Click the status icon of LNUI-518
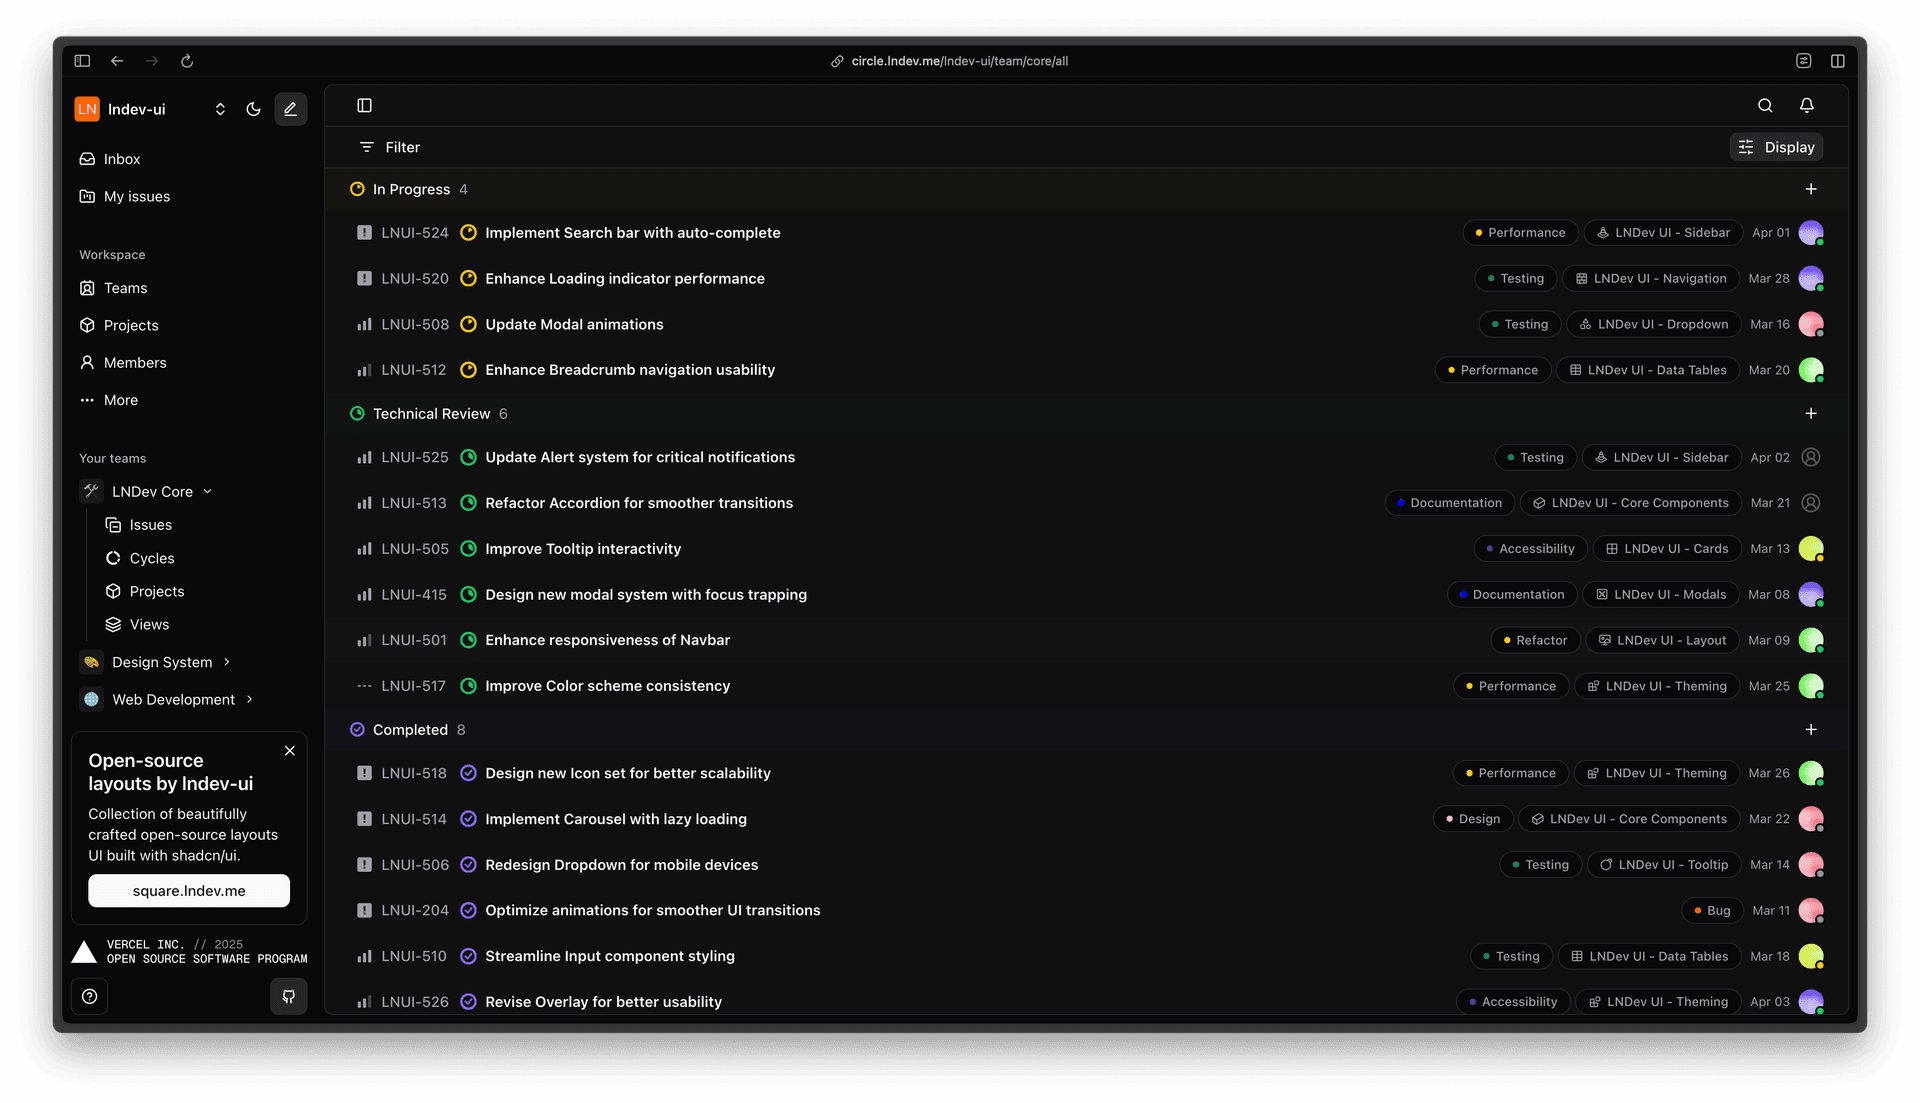This screenshot has height=1103, width=1920. pyautogui.click(x=468, y=773)
